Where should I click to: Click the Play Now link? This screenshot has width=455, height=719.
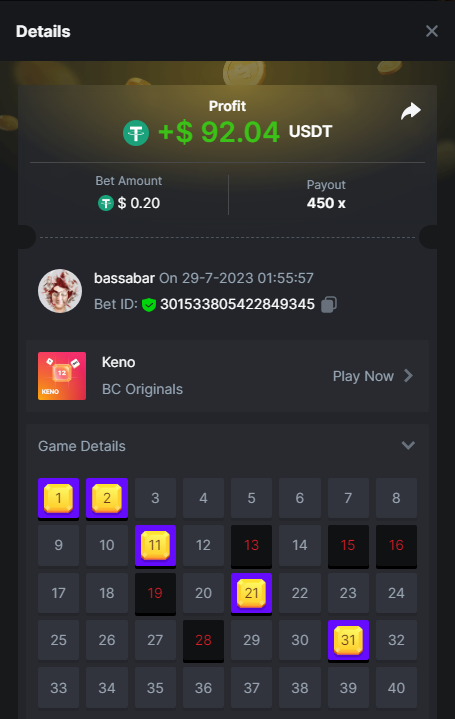pyautogui.click(x=363, y=376)
